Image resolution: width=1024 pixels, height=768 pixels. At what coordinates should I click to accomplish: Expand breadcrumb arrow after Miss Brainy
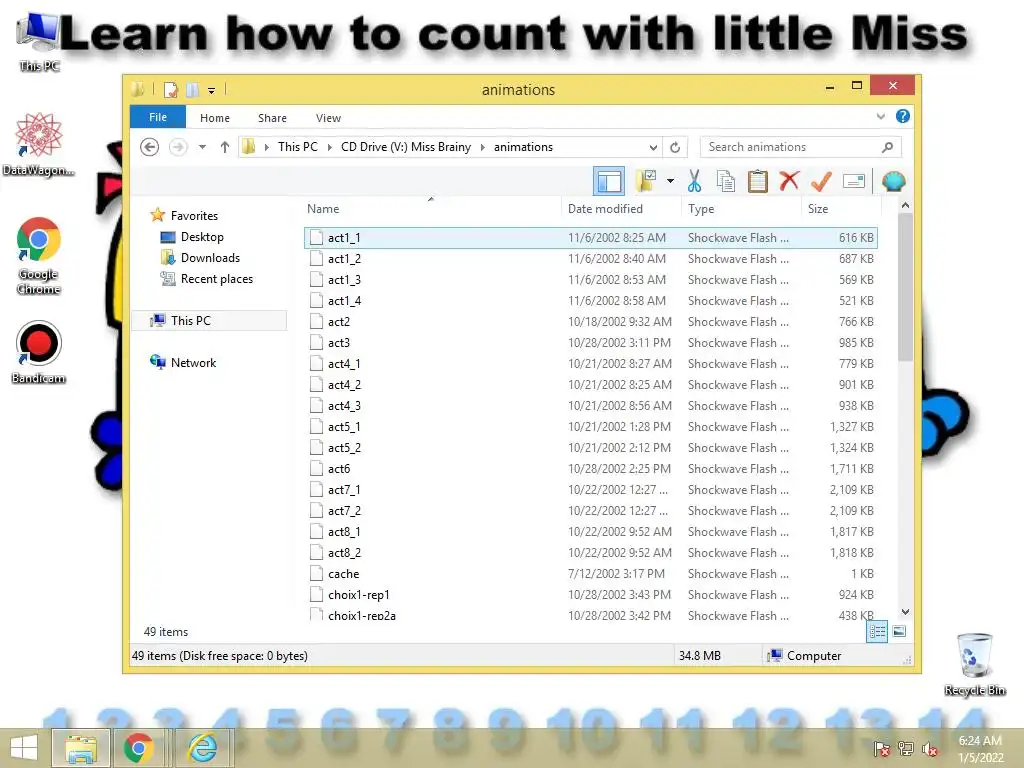(x=483, y=147)
